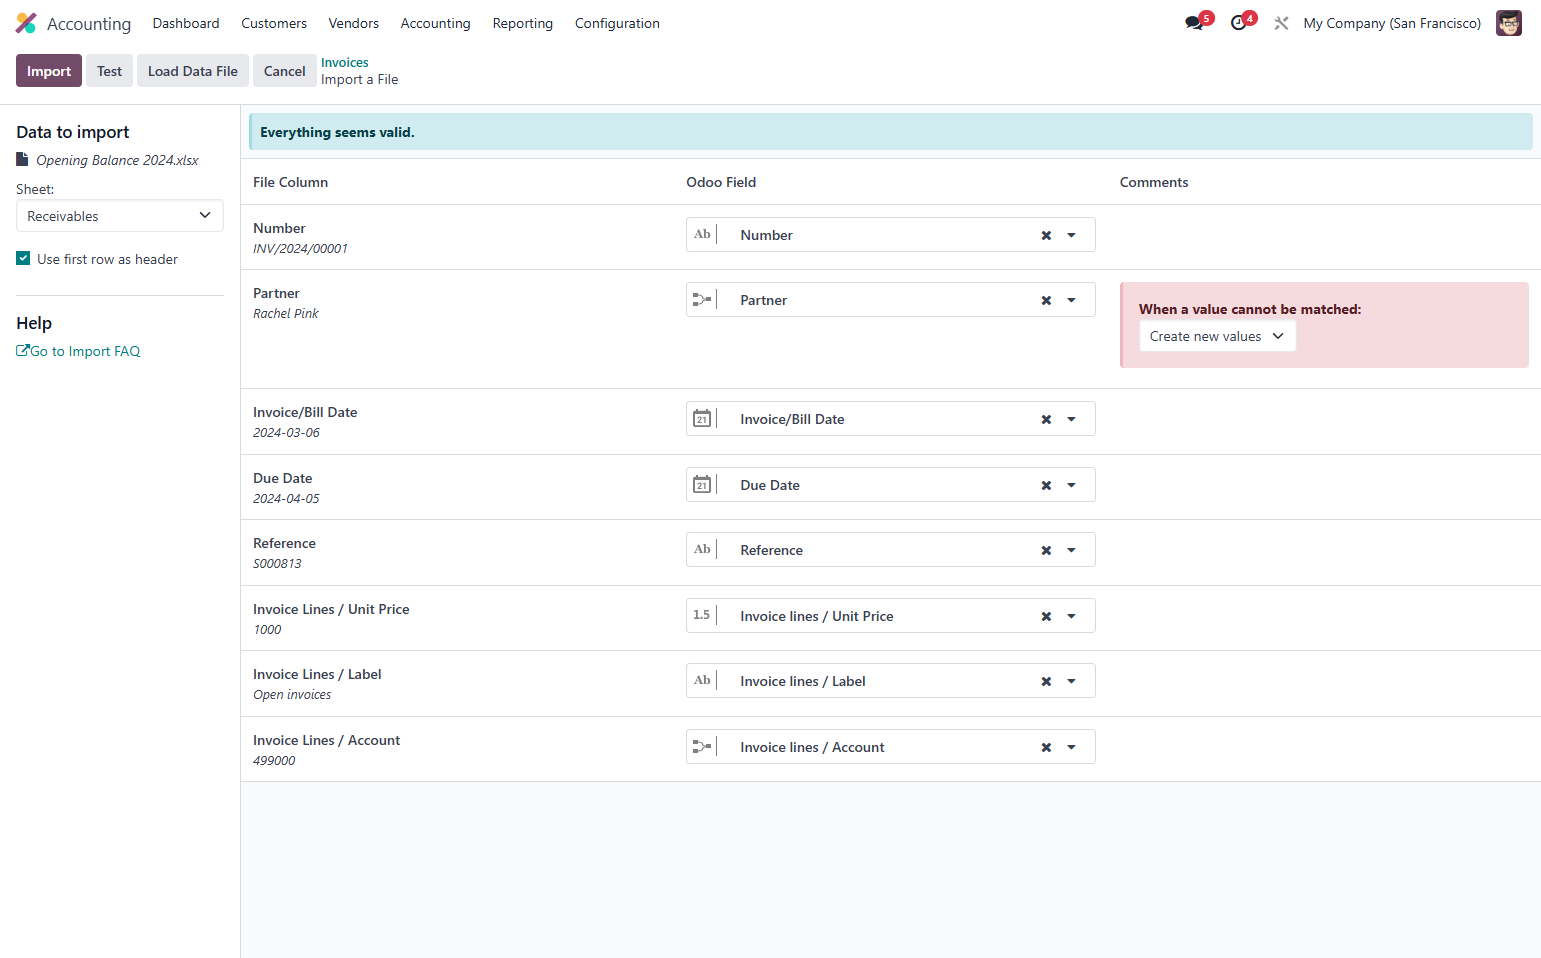Viewport: 1541px width, 958px height.
Task: Click the calendar icon in Due Date field
Action: [702, 485]
